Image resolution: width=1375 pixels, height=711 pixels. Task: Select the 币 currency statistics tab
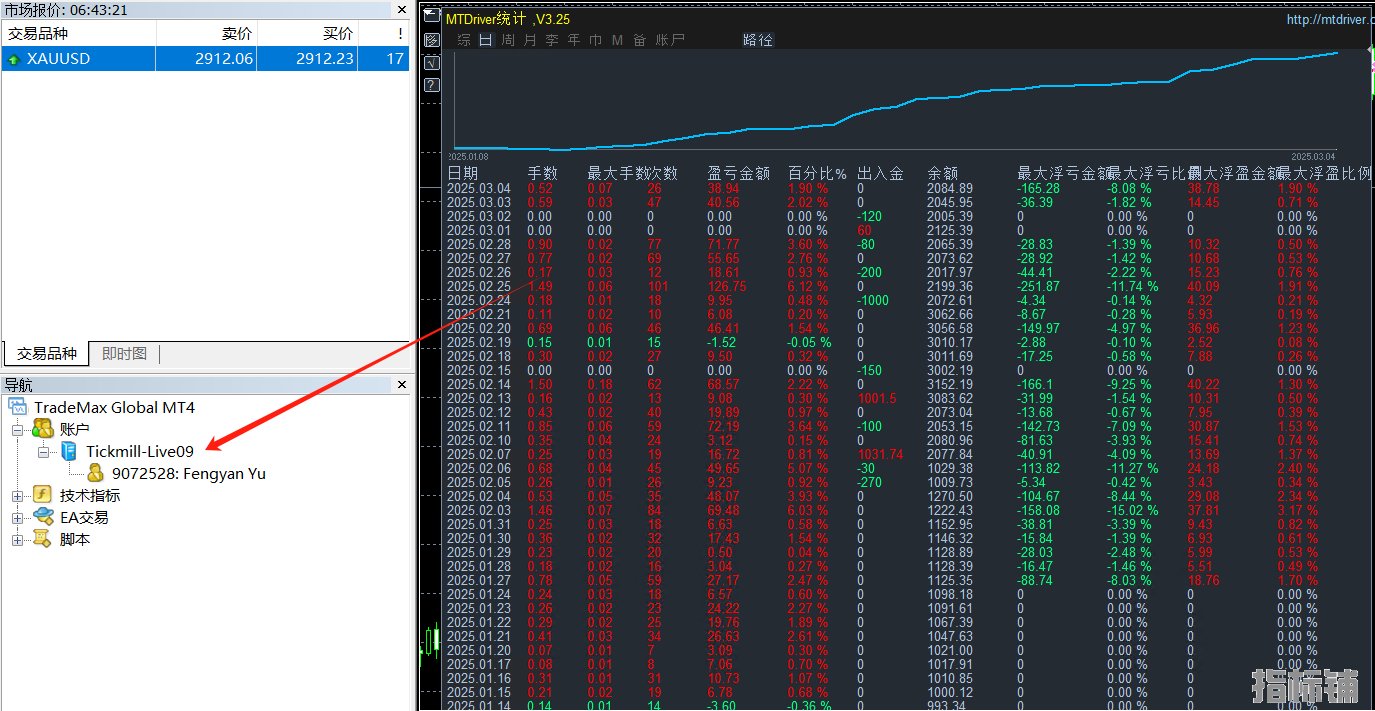point(596,40)
